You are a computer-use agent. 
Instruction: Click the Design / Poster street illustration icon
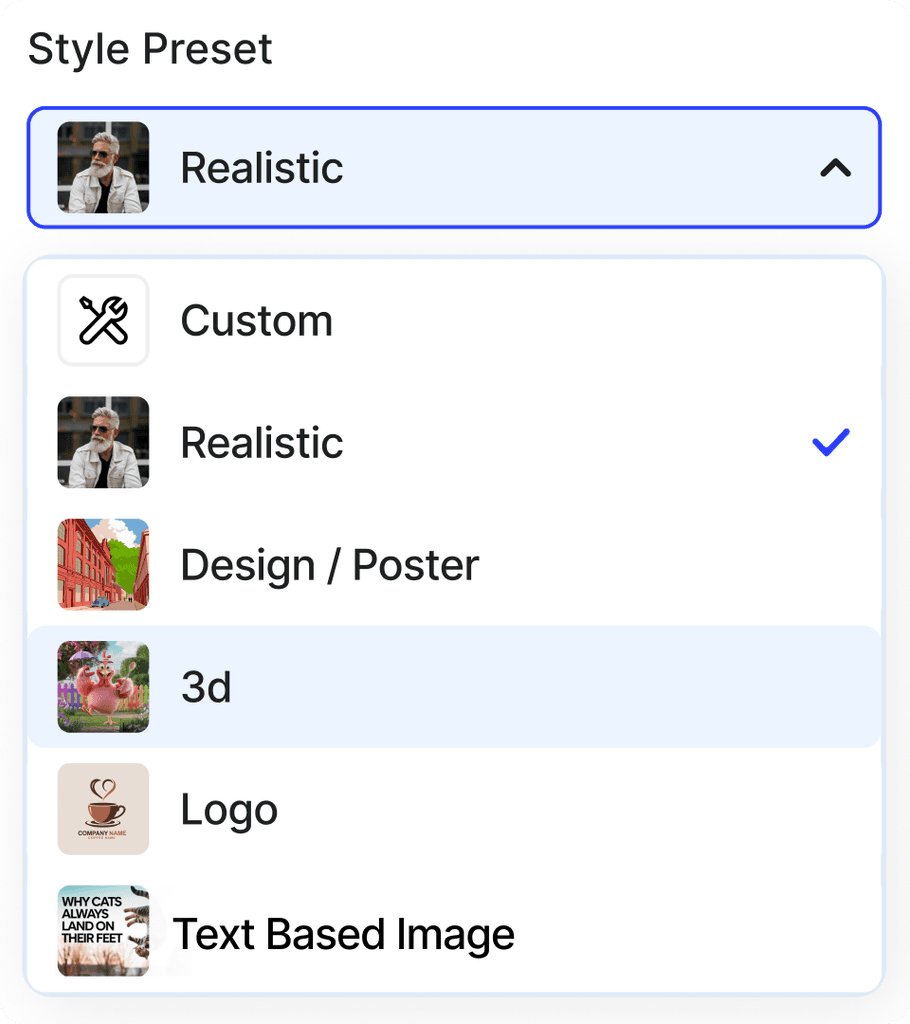point(102,564)
